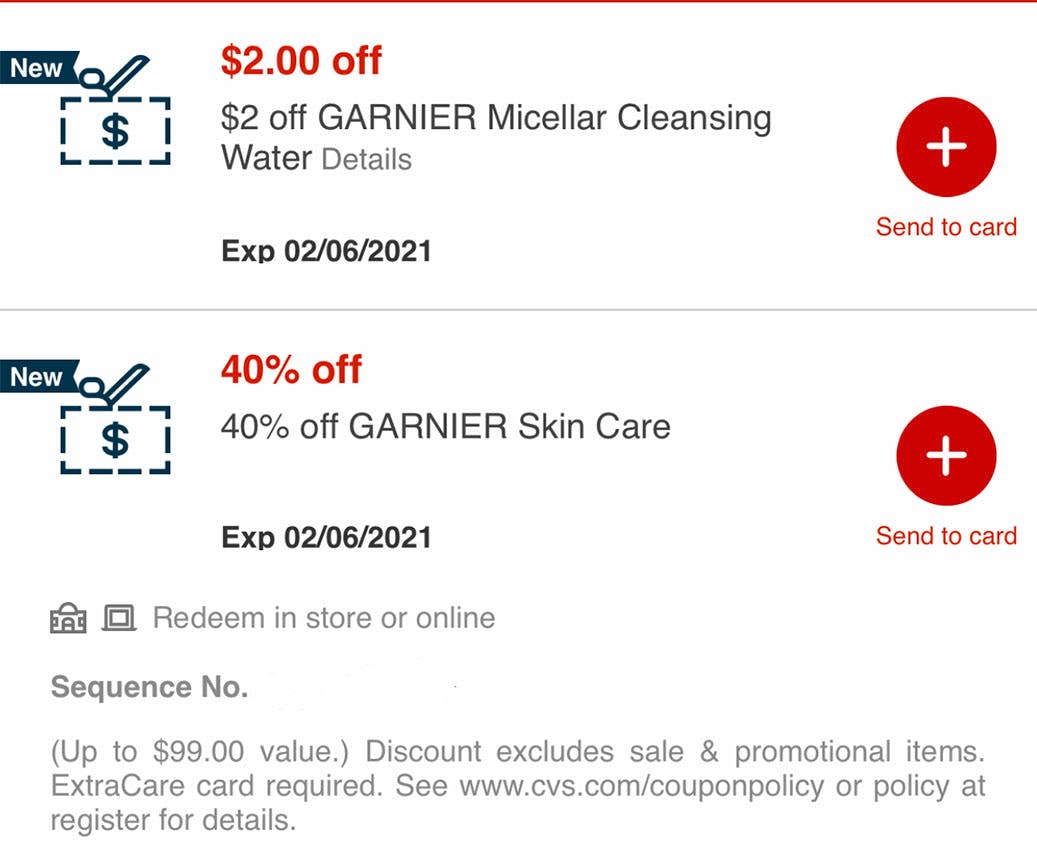Click the scissors coupon icon beside $2.00 off
This screenshot has height=850, width=1037.
point(116,110)
